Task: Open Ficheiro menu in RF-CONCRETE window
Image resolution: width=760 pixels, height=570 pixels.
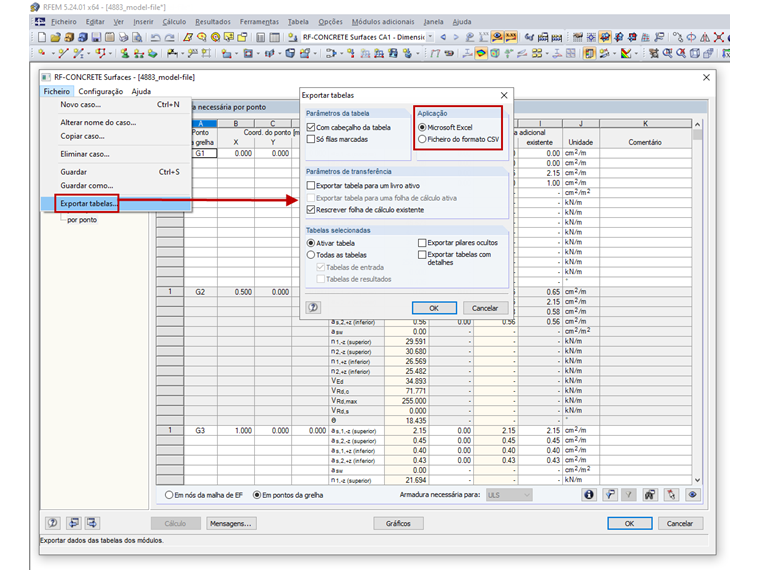Action: (x=57, y=91)
